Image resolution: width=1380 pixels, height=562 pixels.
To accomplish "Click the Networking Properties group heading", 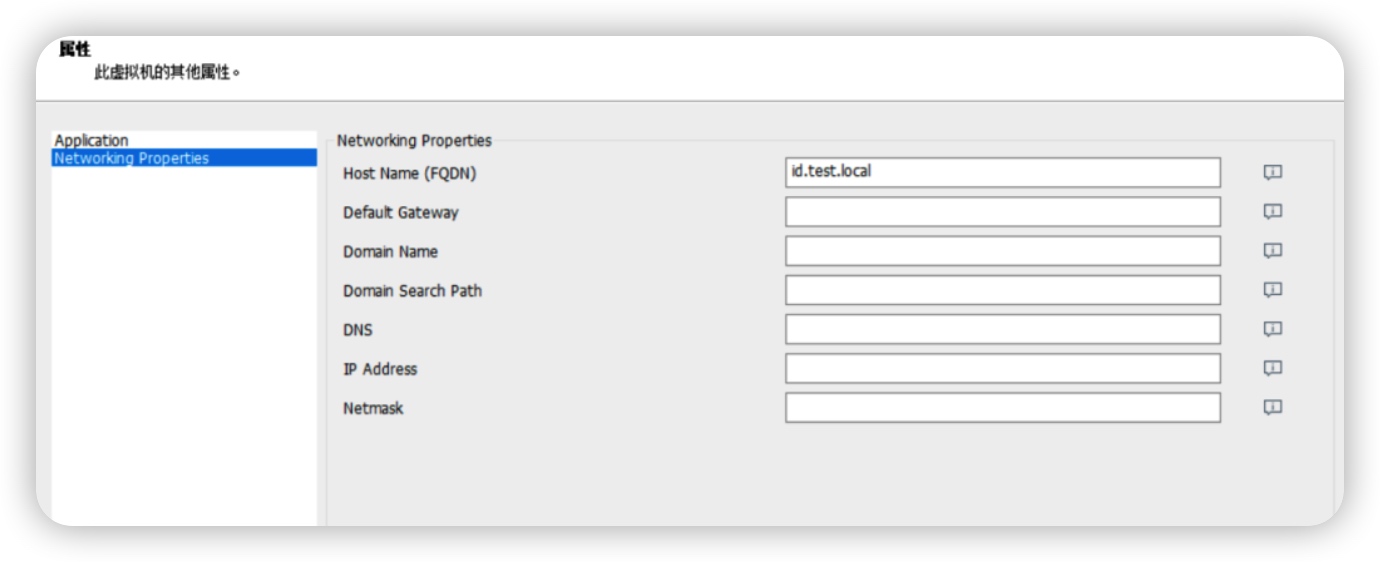I will click(x=414, y=141).
